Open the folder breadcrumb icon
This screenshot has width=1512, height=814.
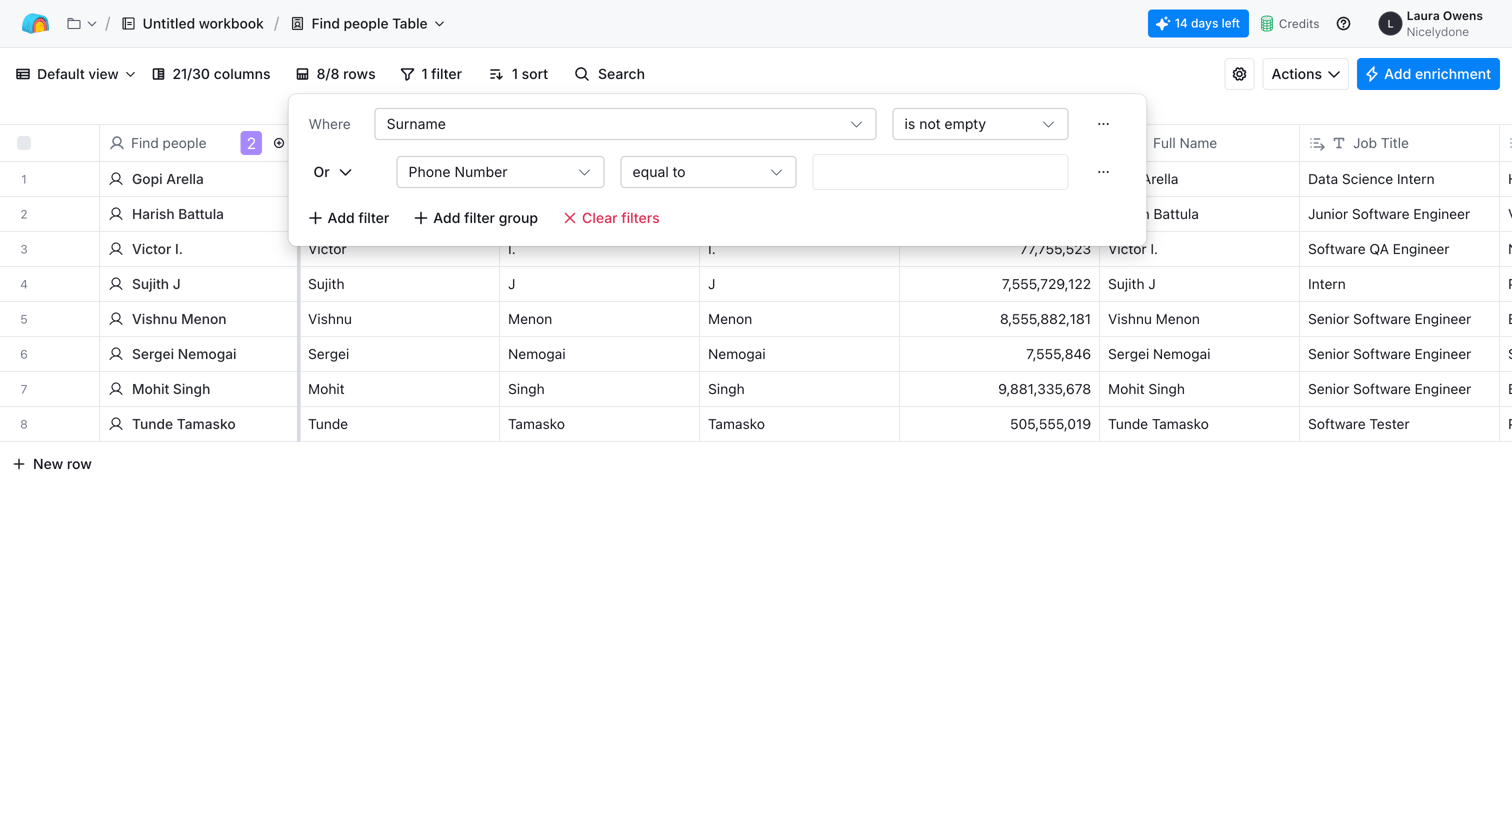point(74,23)
